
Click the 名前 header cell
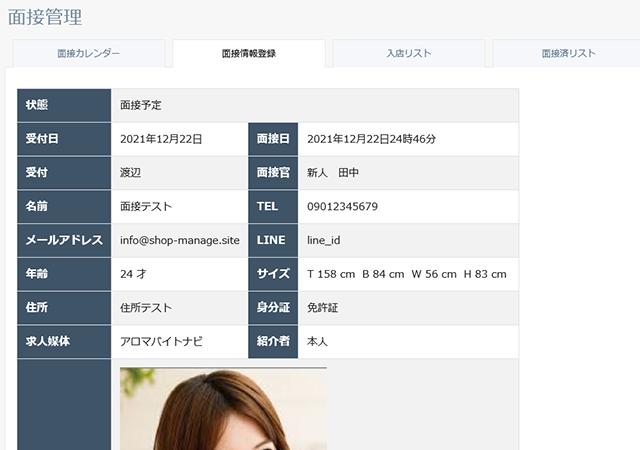click(x=64, y=207)
